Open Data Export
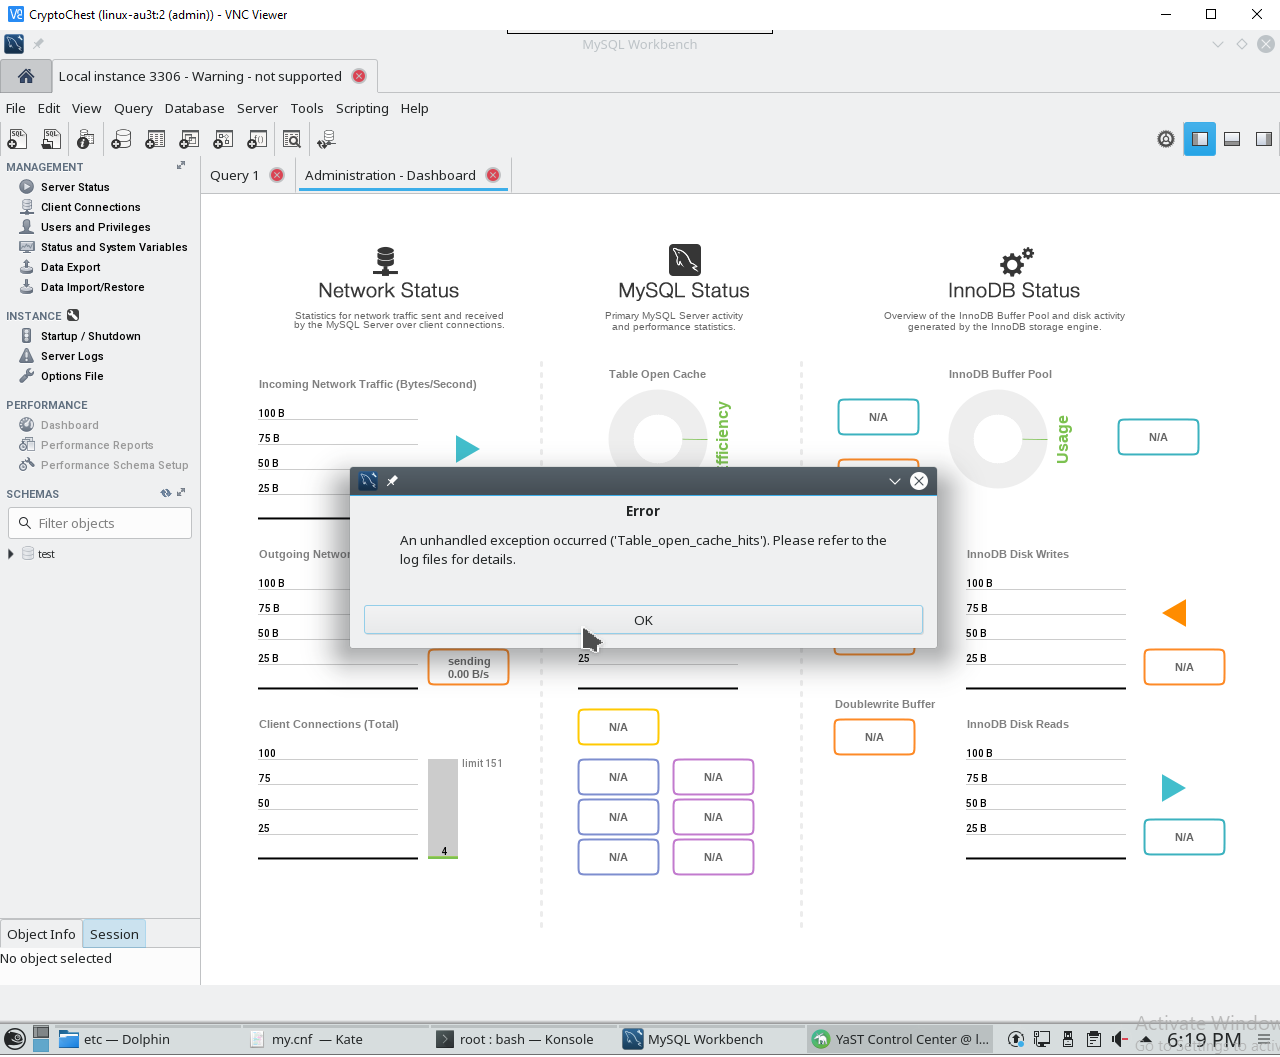1280x1057 pixels. pyautogui.click(x=70, y=267)
